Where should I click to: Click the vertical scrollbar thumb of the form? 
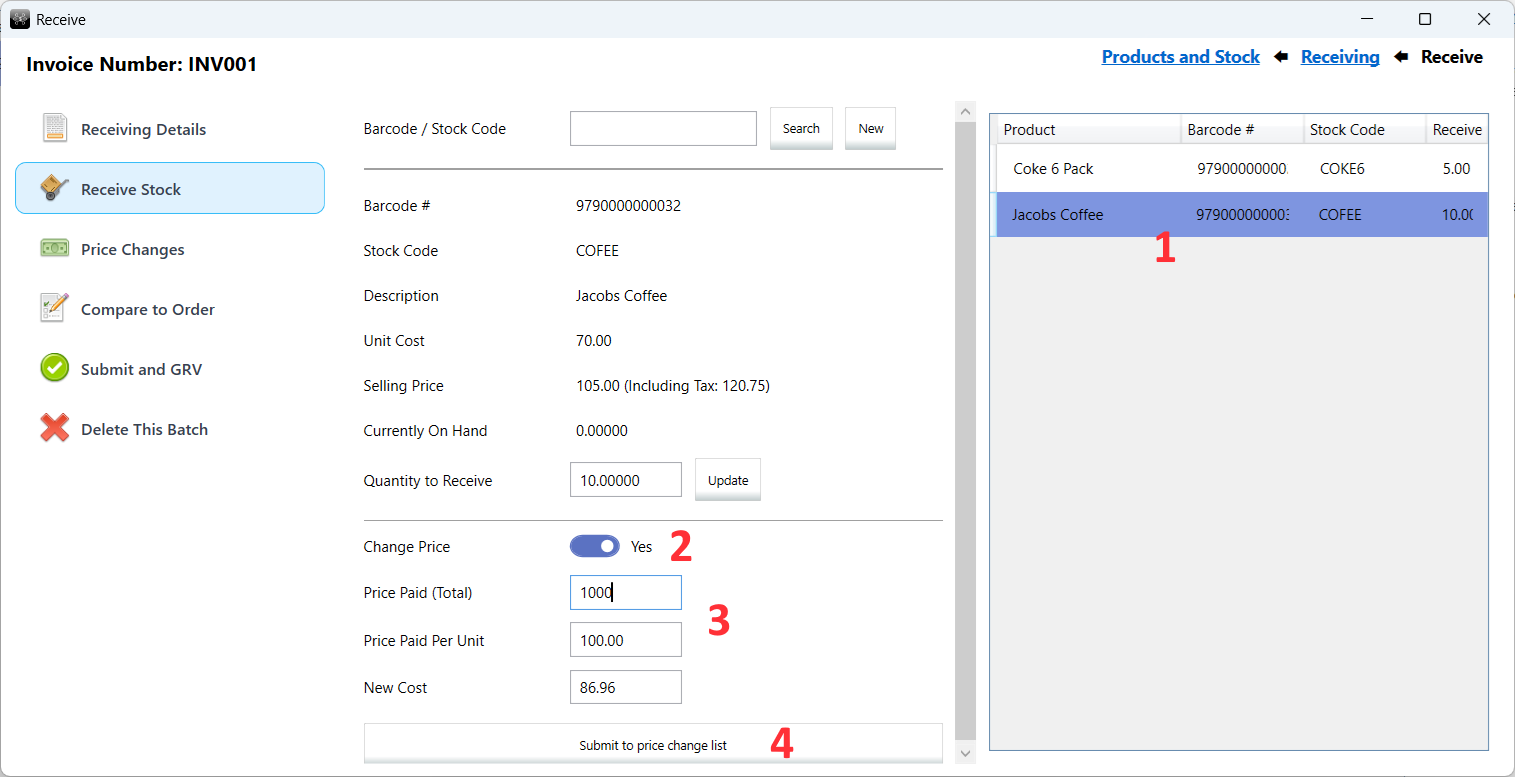(x=965, y=430)
